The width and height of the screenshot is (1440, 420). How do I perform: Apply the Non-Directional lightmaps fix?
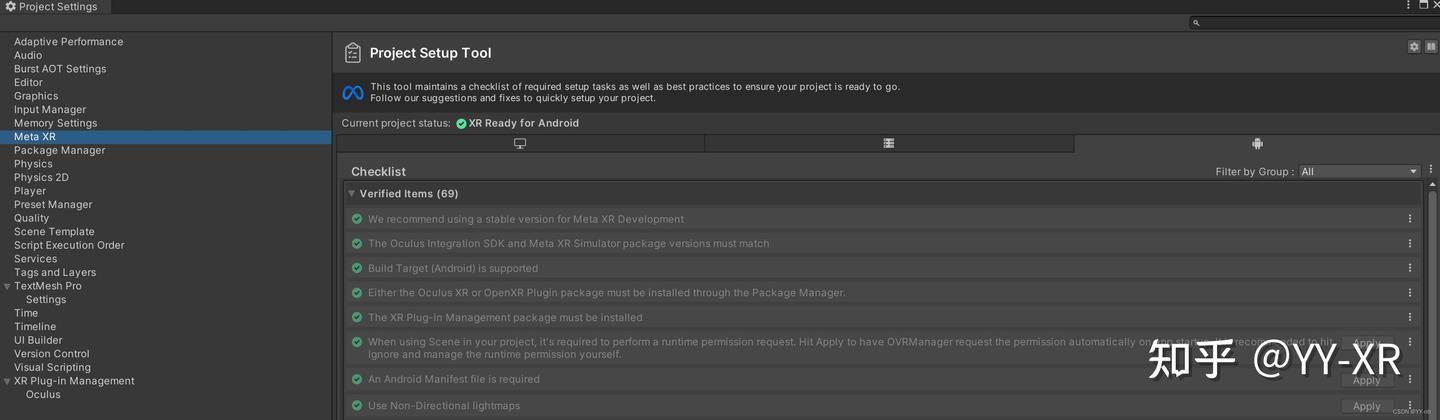point(1366,406)
